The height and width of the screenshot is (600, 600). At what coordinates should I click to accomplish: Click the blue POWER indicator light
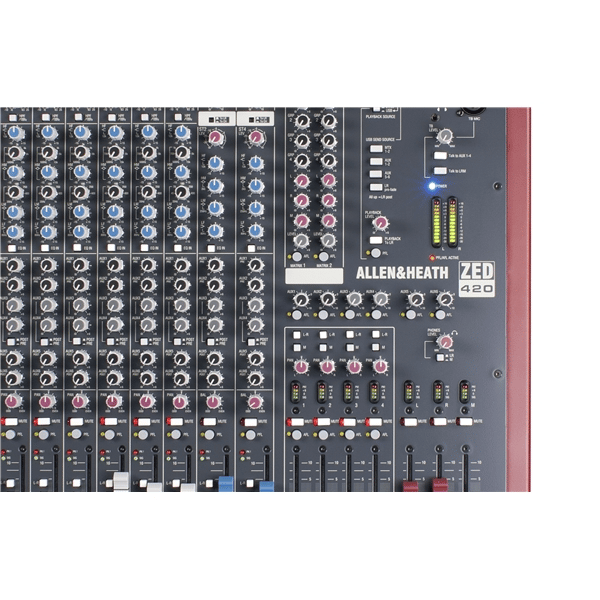432,186
